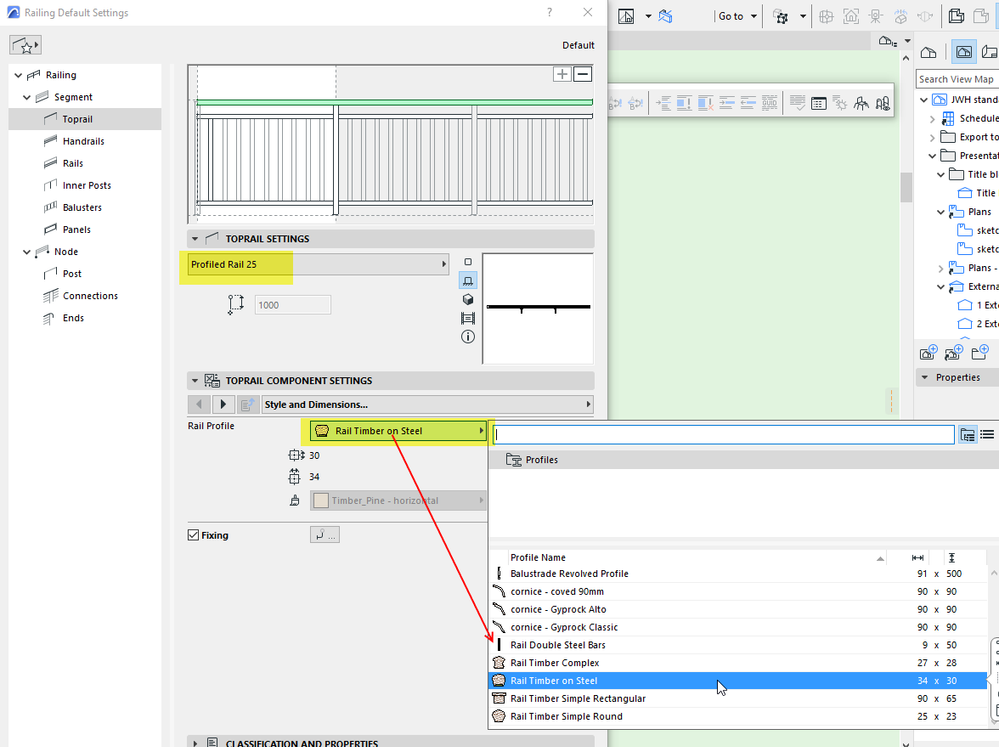999x747 pixels.
Task: Switch profile chooser to list view
Action: pos(987,435)
